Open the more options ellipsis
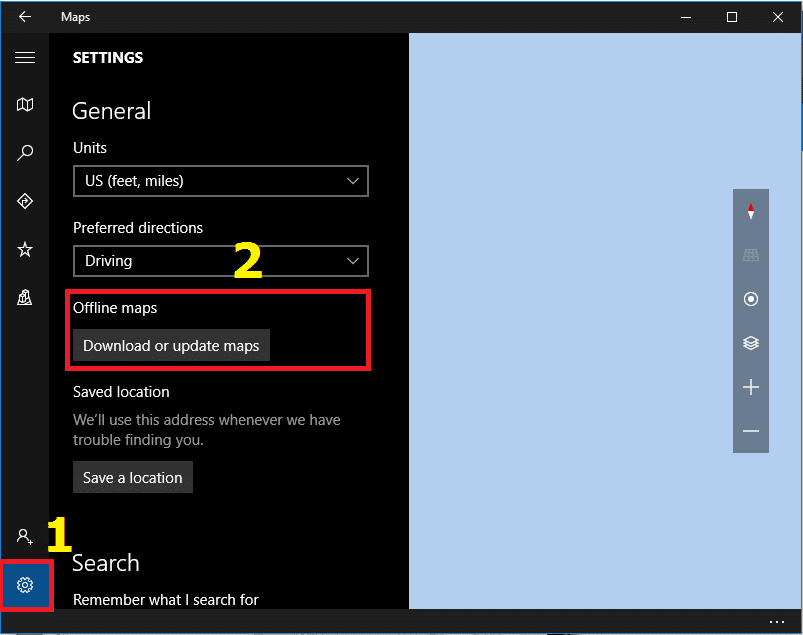Viewport: 803px width, 635px height. pyautogui.click(x=777, y=622)
